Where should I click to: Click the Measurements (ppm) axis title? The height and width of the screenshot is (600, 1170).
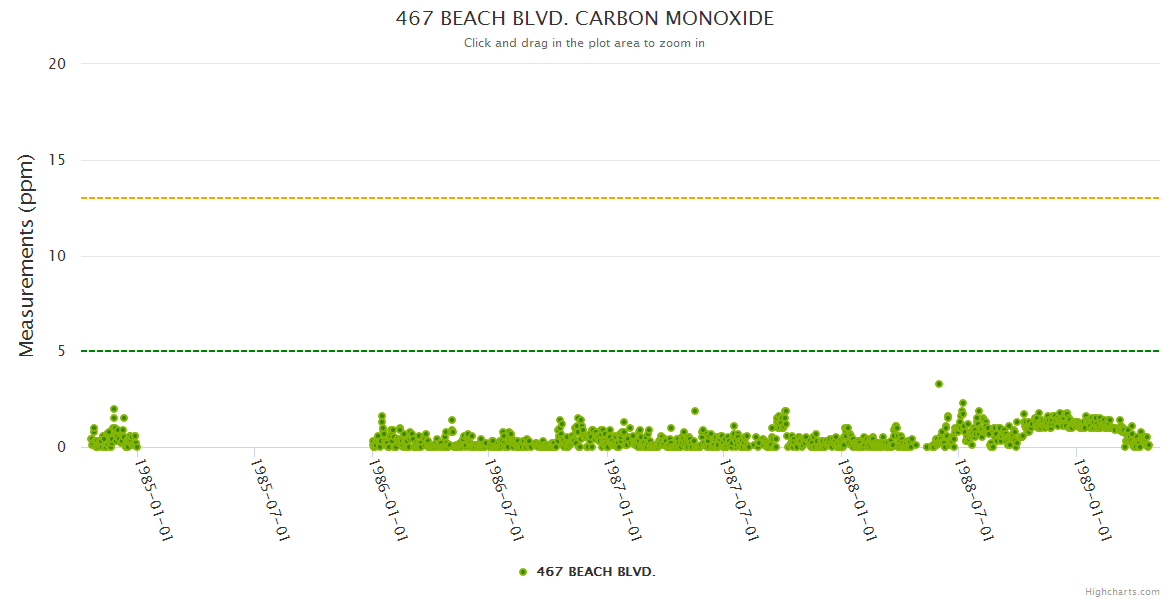27,255
